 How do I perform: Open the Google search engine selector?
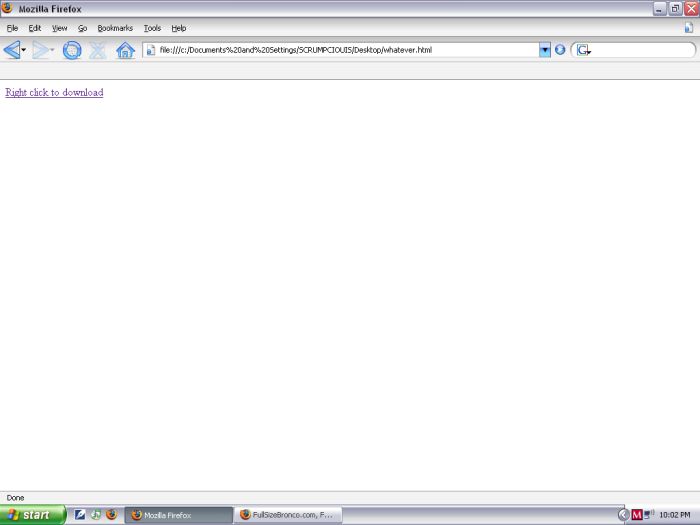[x=583, y=50]
